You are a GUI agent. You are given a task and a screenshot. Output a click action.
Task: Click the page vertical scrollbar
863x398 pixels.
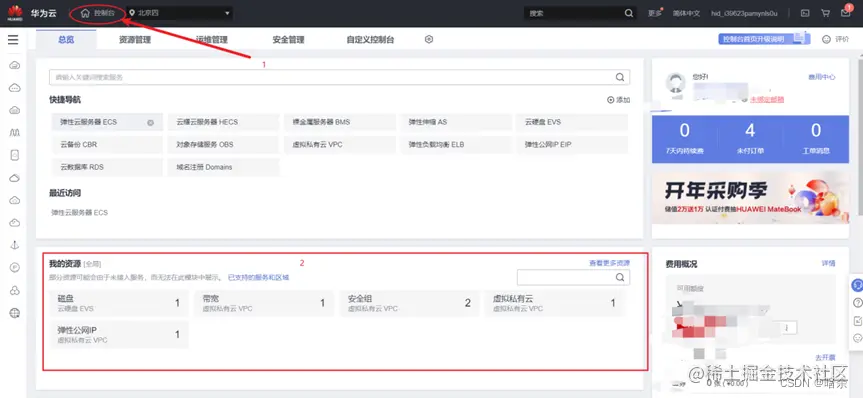click(x=860, y=138)
